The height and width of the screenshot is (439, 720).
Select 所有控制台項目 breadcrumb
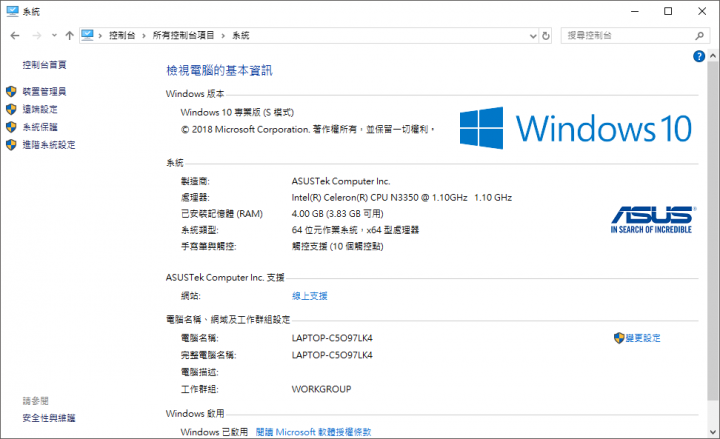[x=183, y=35]
